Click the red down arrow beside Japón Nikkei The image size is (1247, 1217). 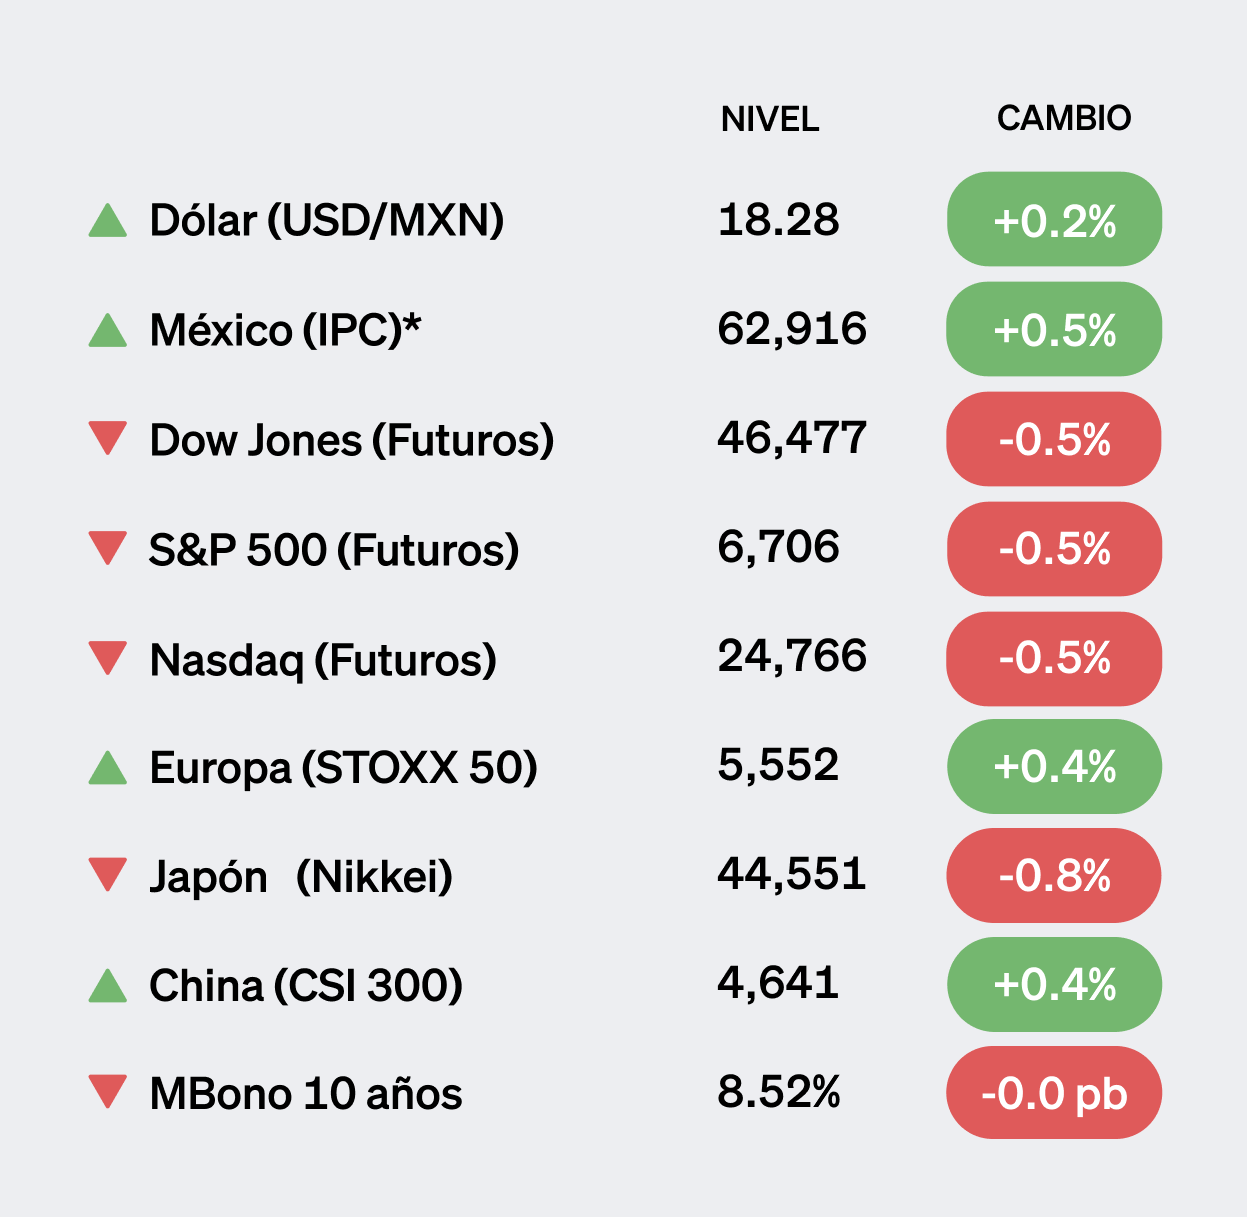(108, 874)
